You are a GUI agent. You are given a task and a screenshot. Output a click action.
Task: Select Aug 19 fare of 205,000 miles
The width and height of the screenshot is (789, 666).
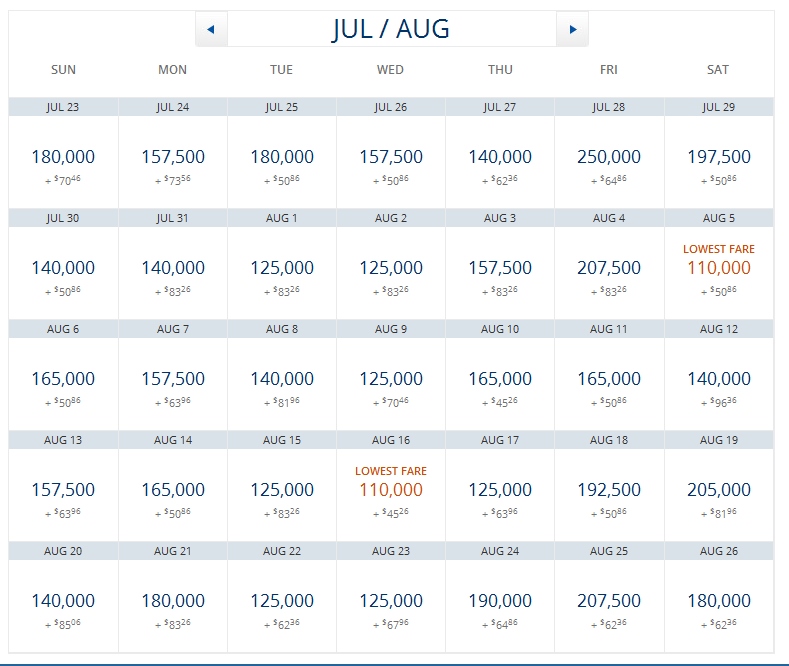[x=718, y=490]
